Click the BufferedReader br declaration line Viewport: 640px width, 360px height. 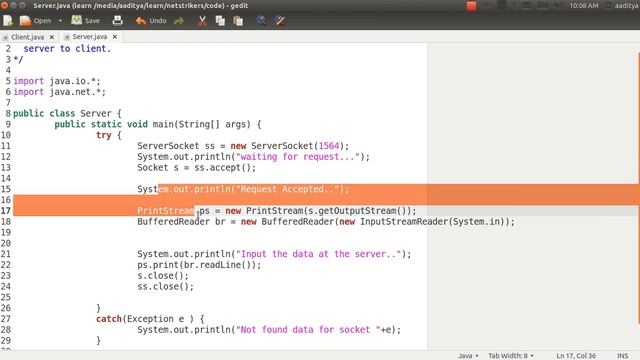click(326, 222)
